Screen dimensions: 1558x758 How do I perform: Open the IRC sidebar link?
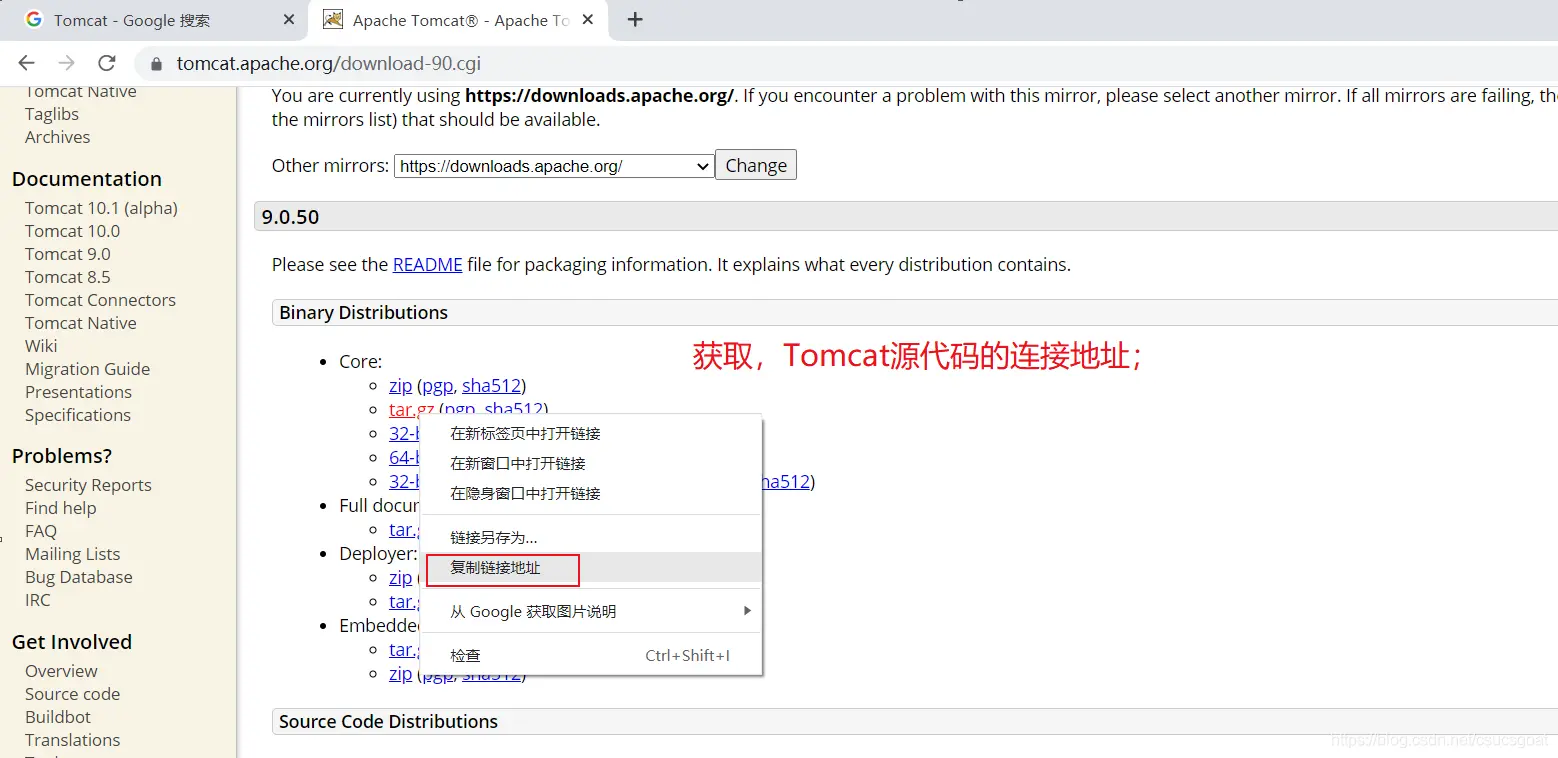point(38,600)
